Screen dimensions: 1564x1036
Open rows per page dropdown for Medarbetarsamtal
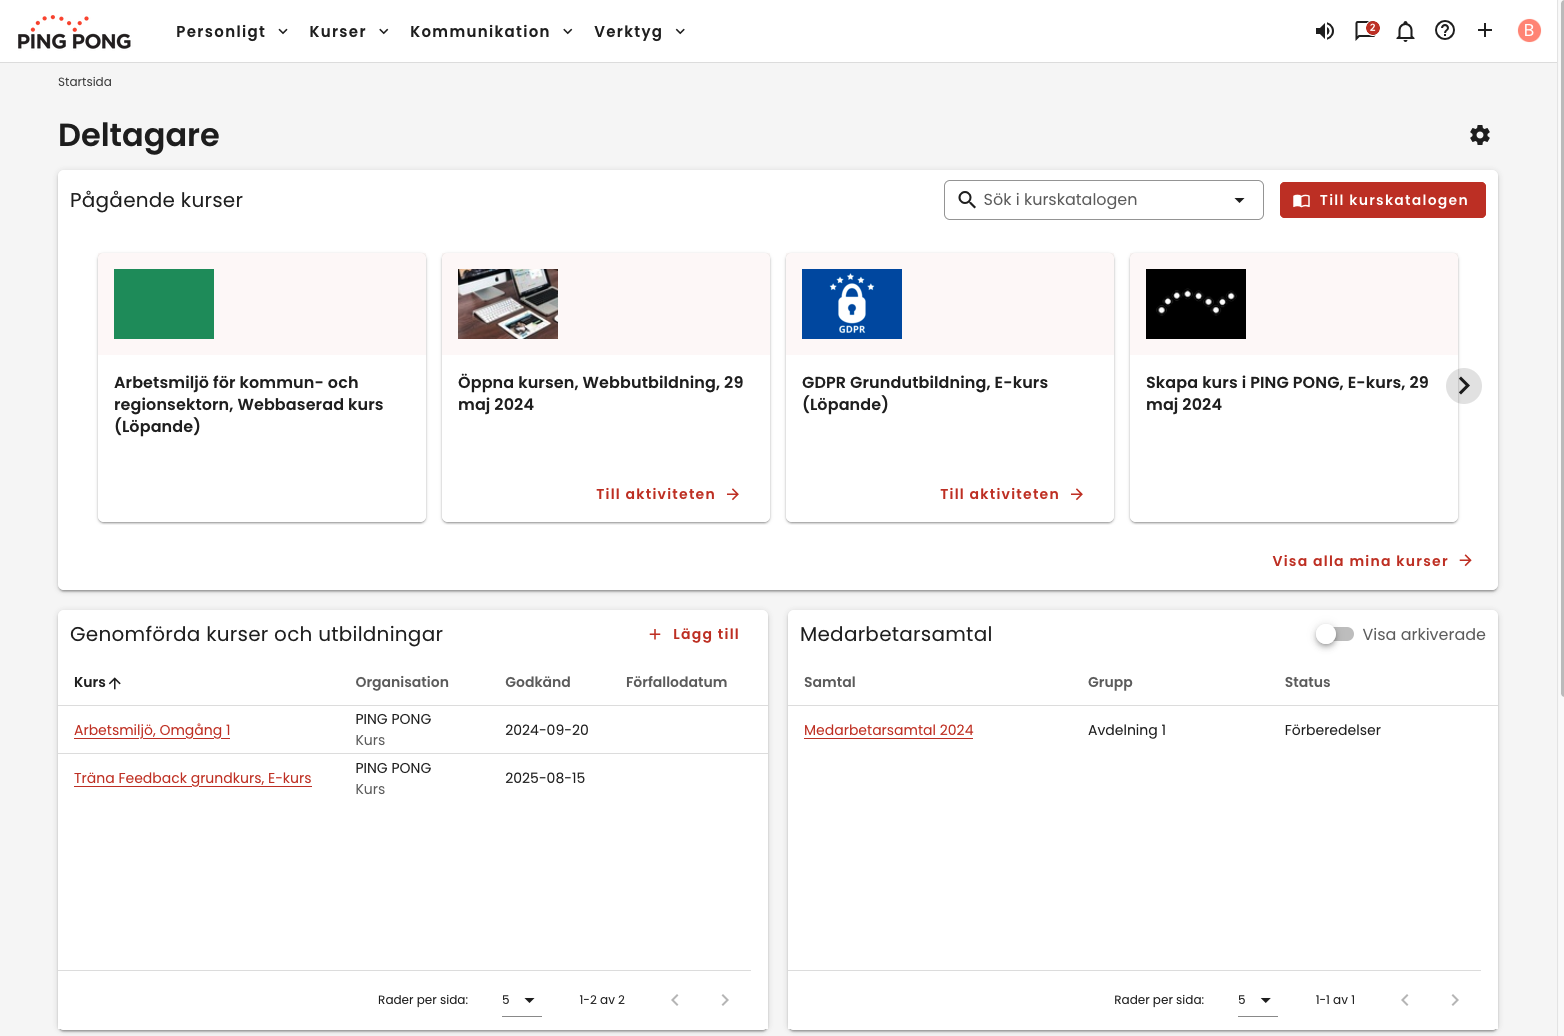point(1257,1000)
